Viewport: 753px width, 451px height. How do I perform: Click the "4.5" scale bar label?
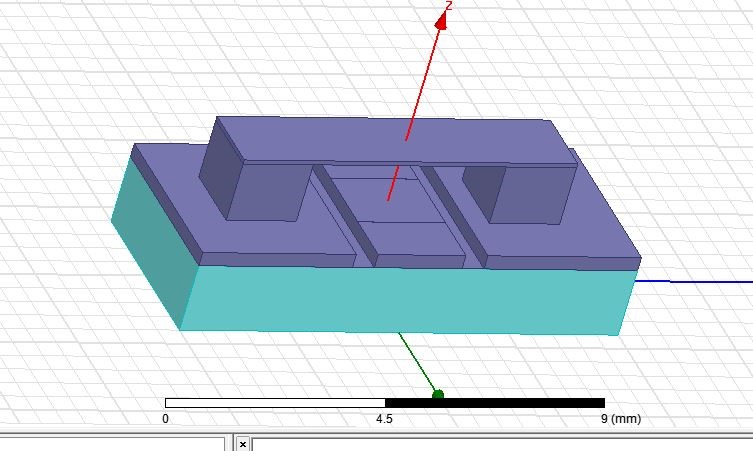(384, 419)
